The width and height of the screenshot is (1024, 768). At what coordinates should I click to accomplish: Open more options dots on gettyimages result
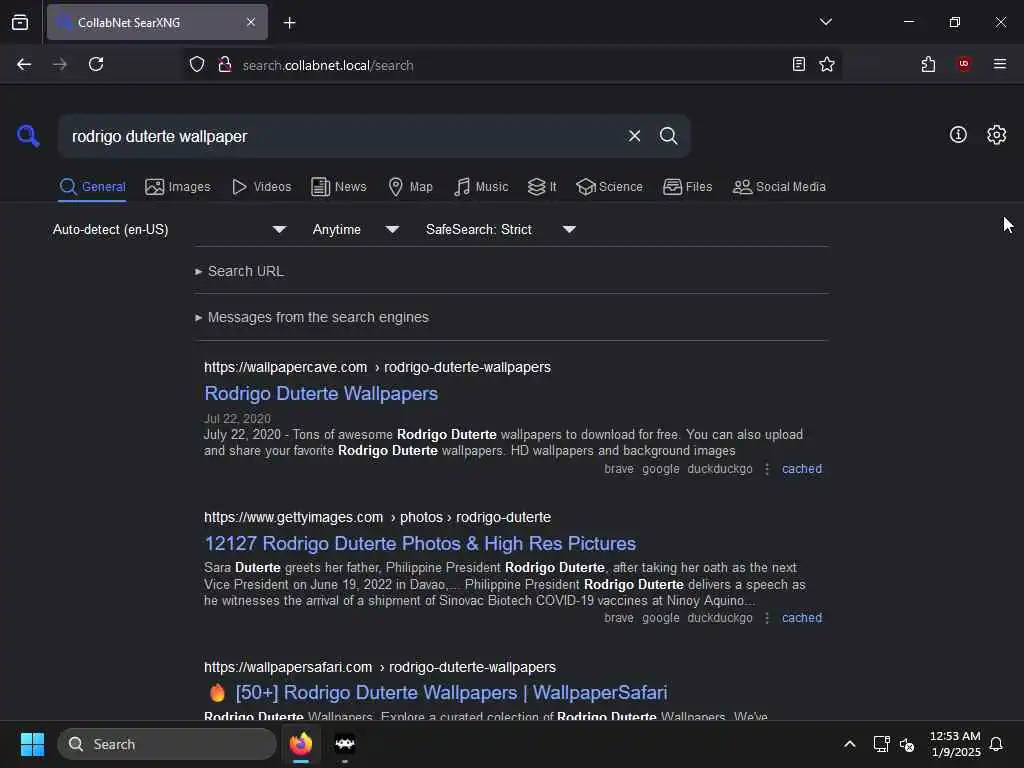[767, 618]
